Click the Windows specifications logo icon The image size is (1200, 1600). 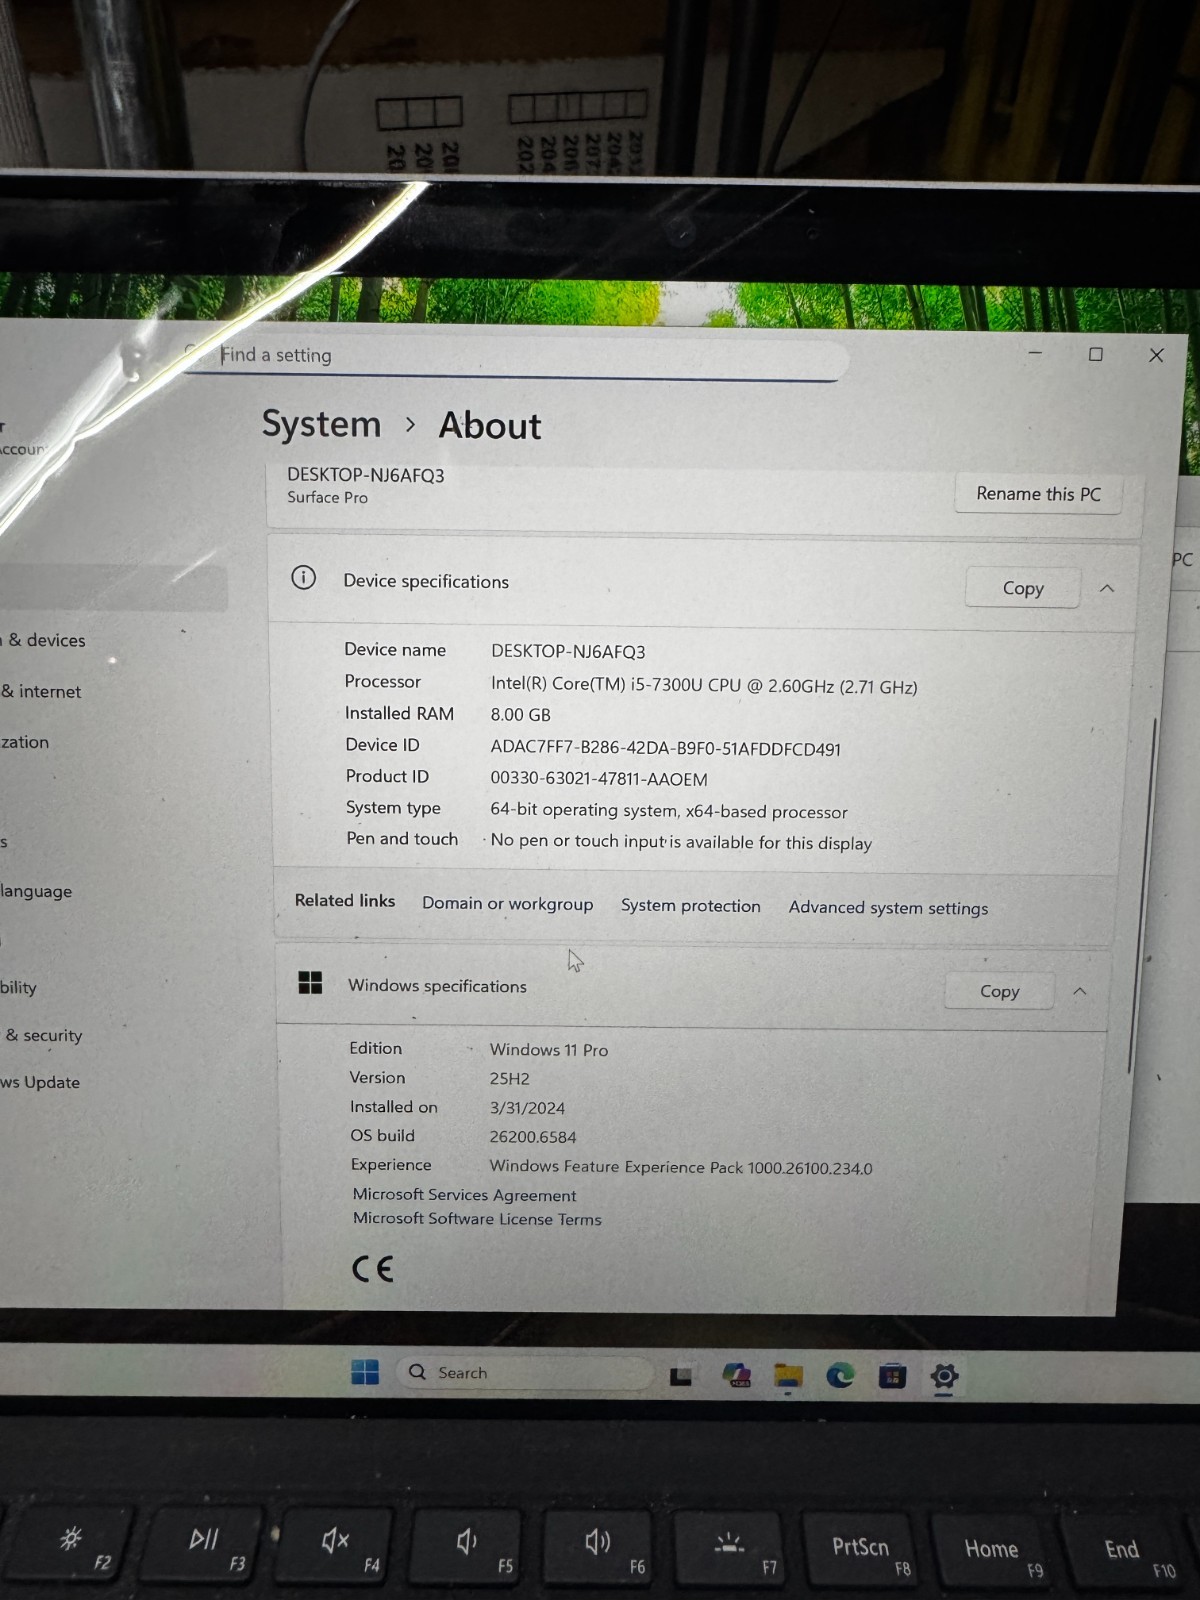click(310, 983)
